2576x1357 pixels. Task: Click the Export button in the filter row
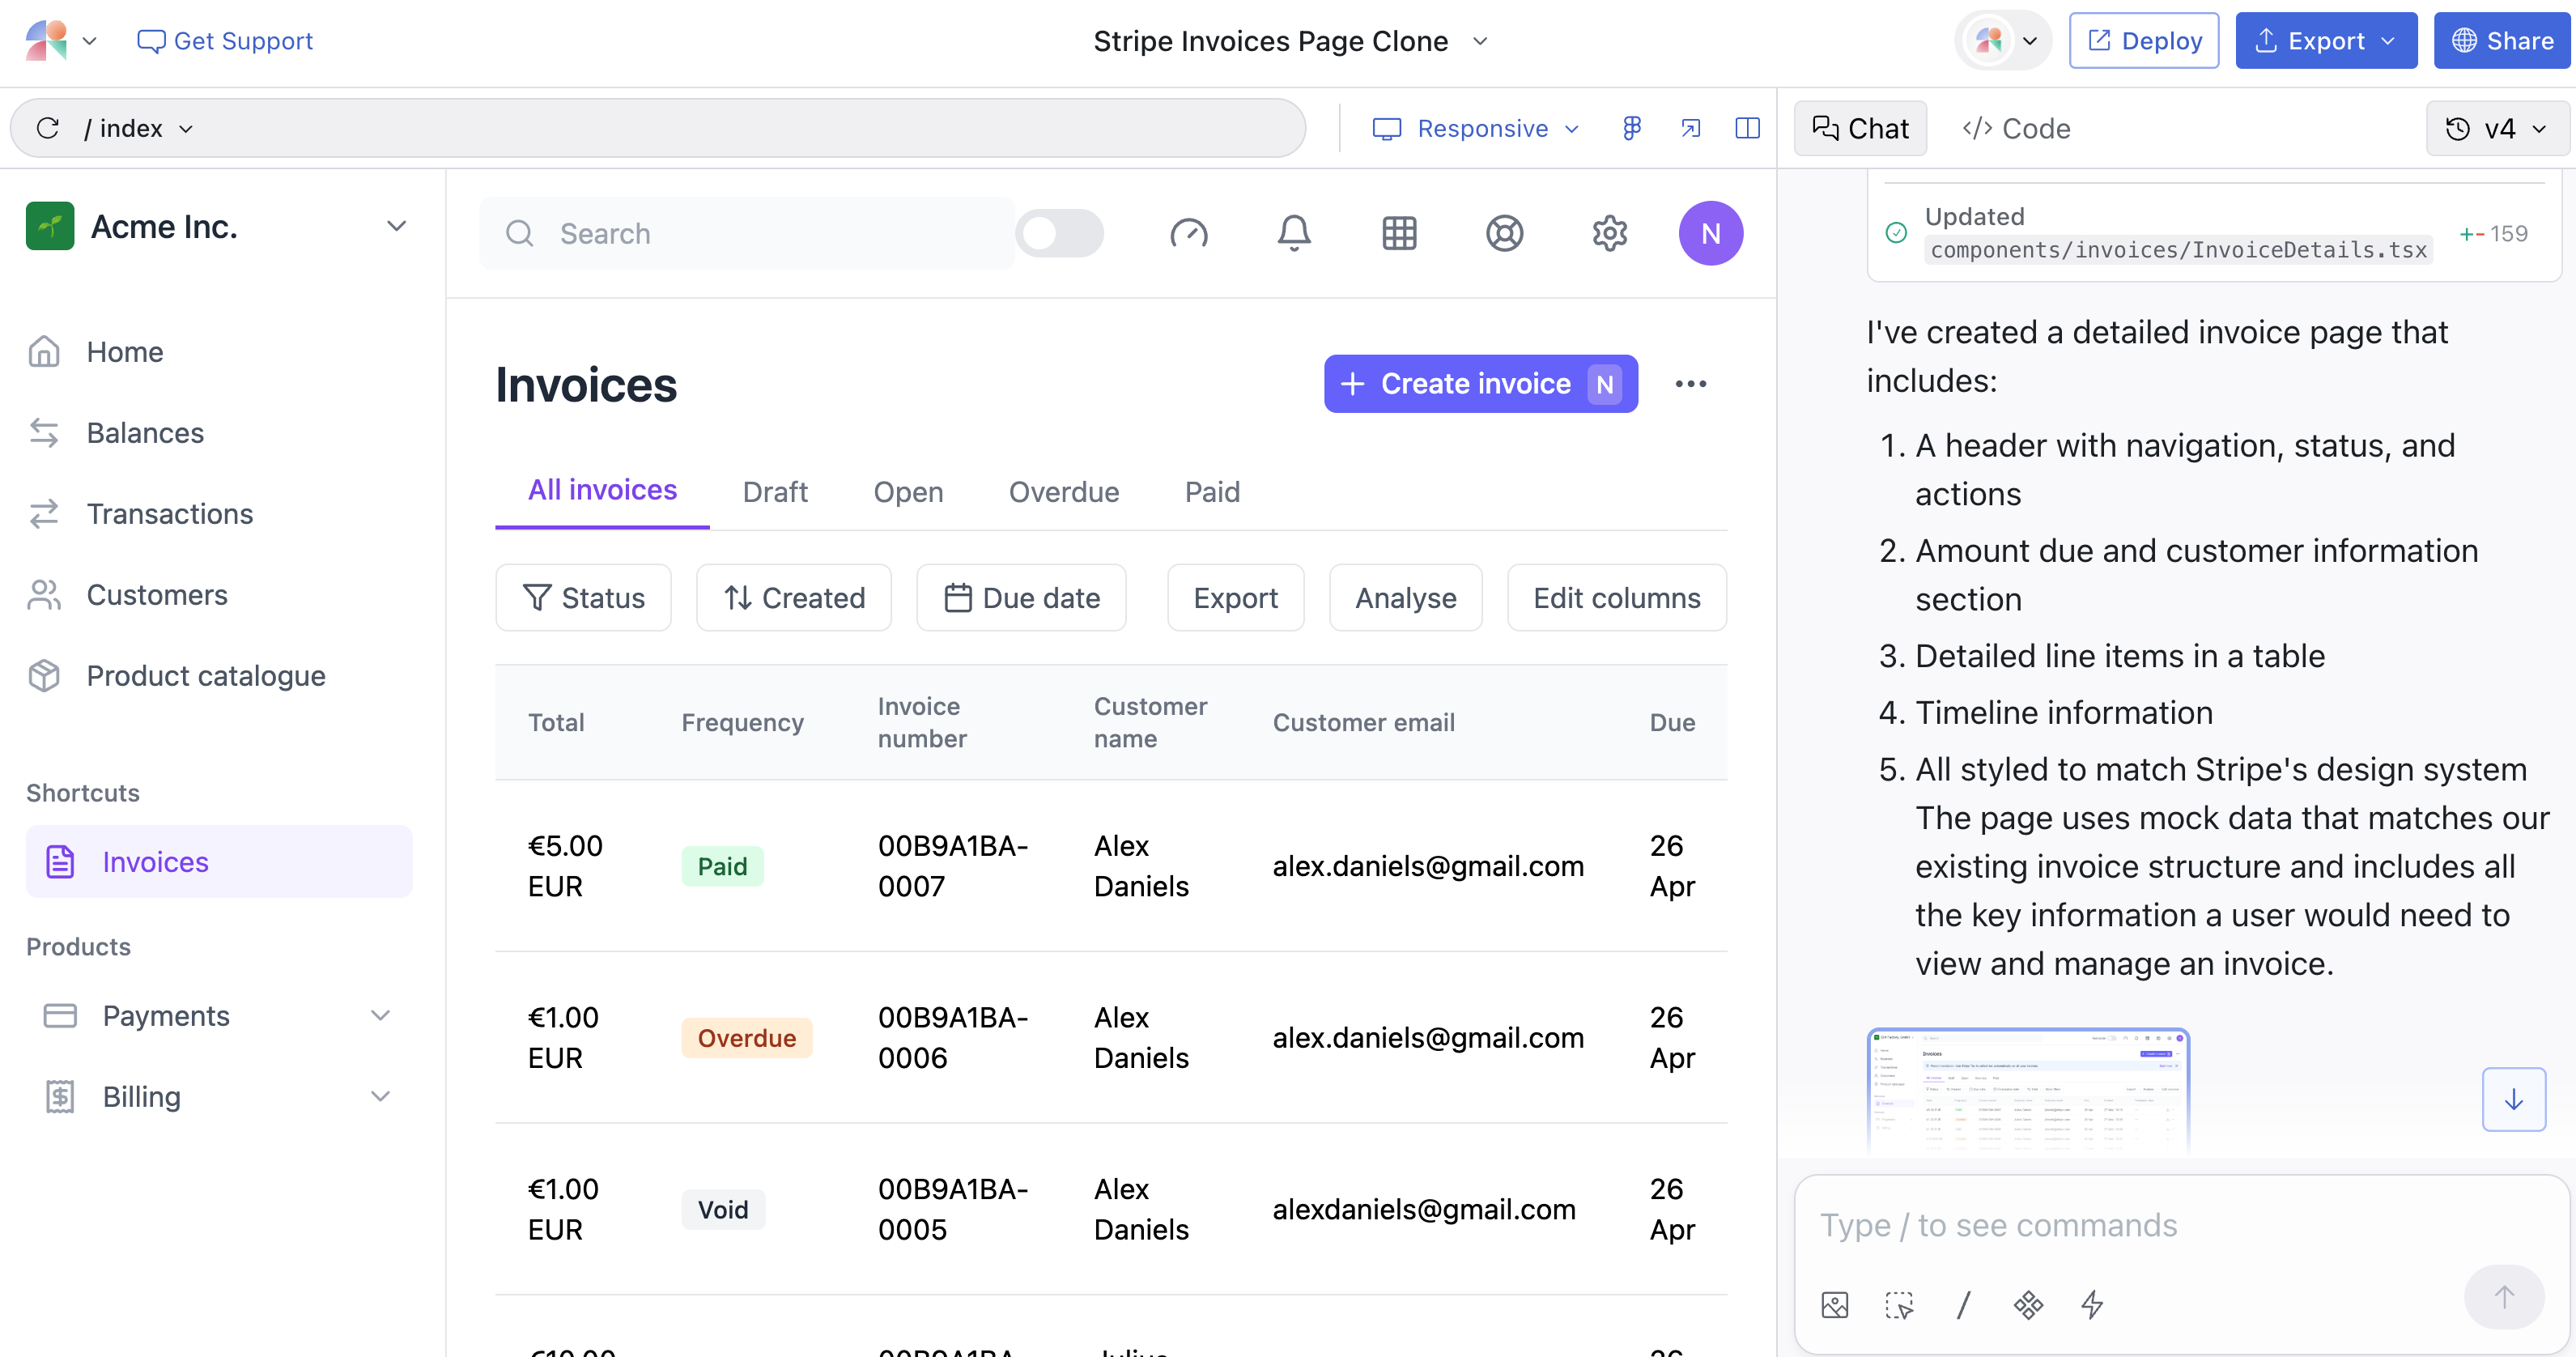[x=1235, y=597]
